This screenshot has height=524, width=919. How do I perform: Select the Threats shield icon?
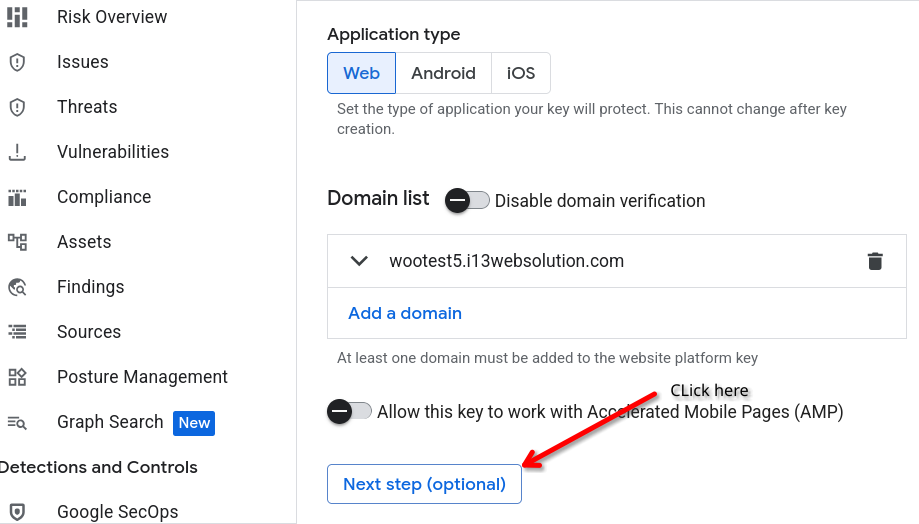click(x=17, y=107)
